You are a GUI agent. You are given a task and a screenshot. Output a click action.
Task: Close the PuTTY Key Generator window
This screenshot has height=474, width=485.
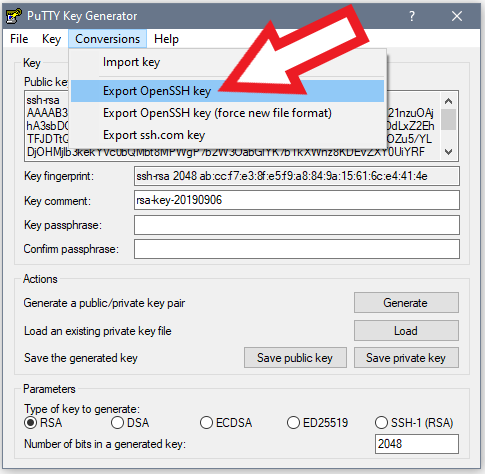[457, 16]
